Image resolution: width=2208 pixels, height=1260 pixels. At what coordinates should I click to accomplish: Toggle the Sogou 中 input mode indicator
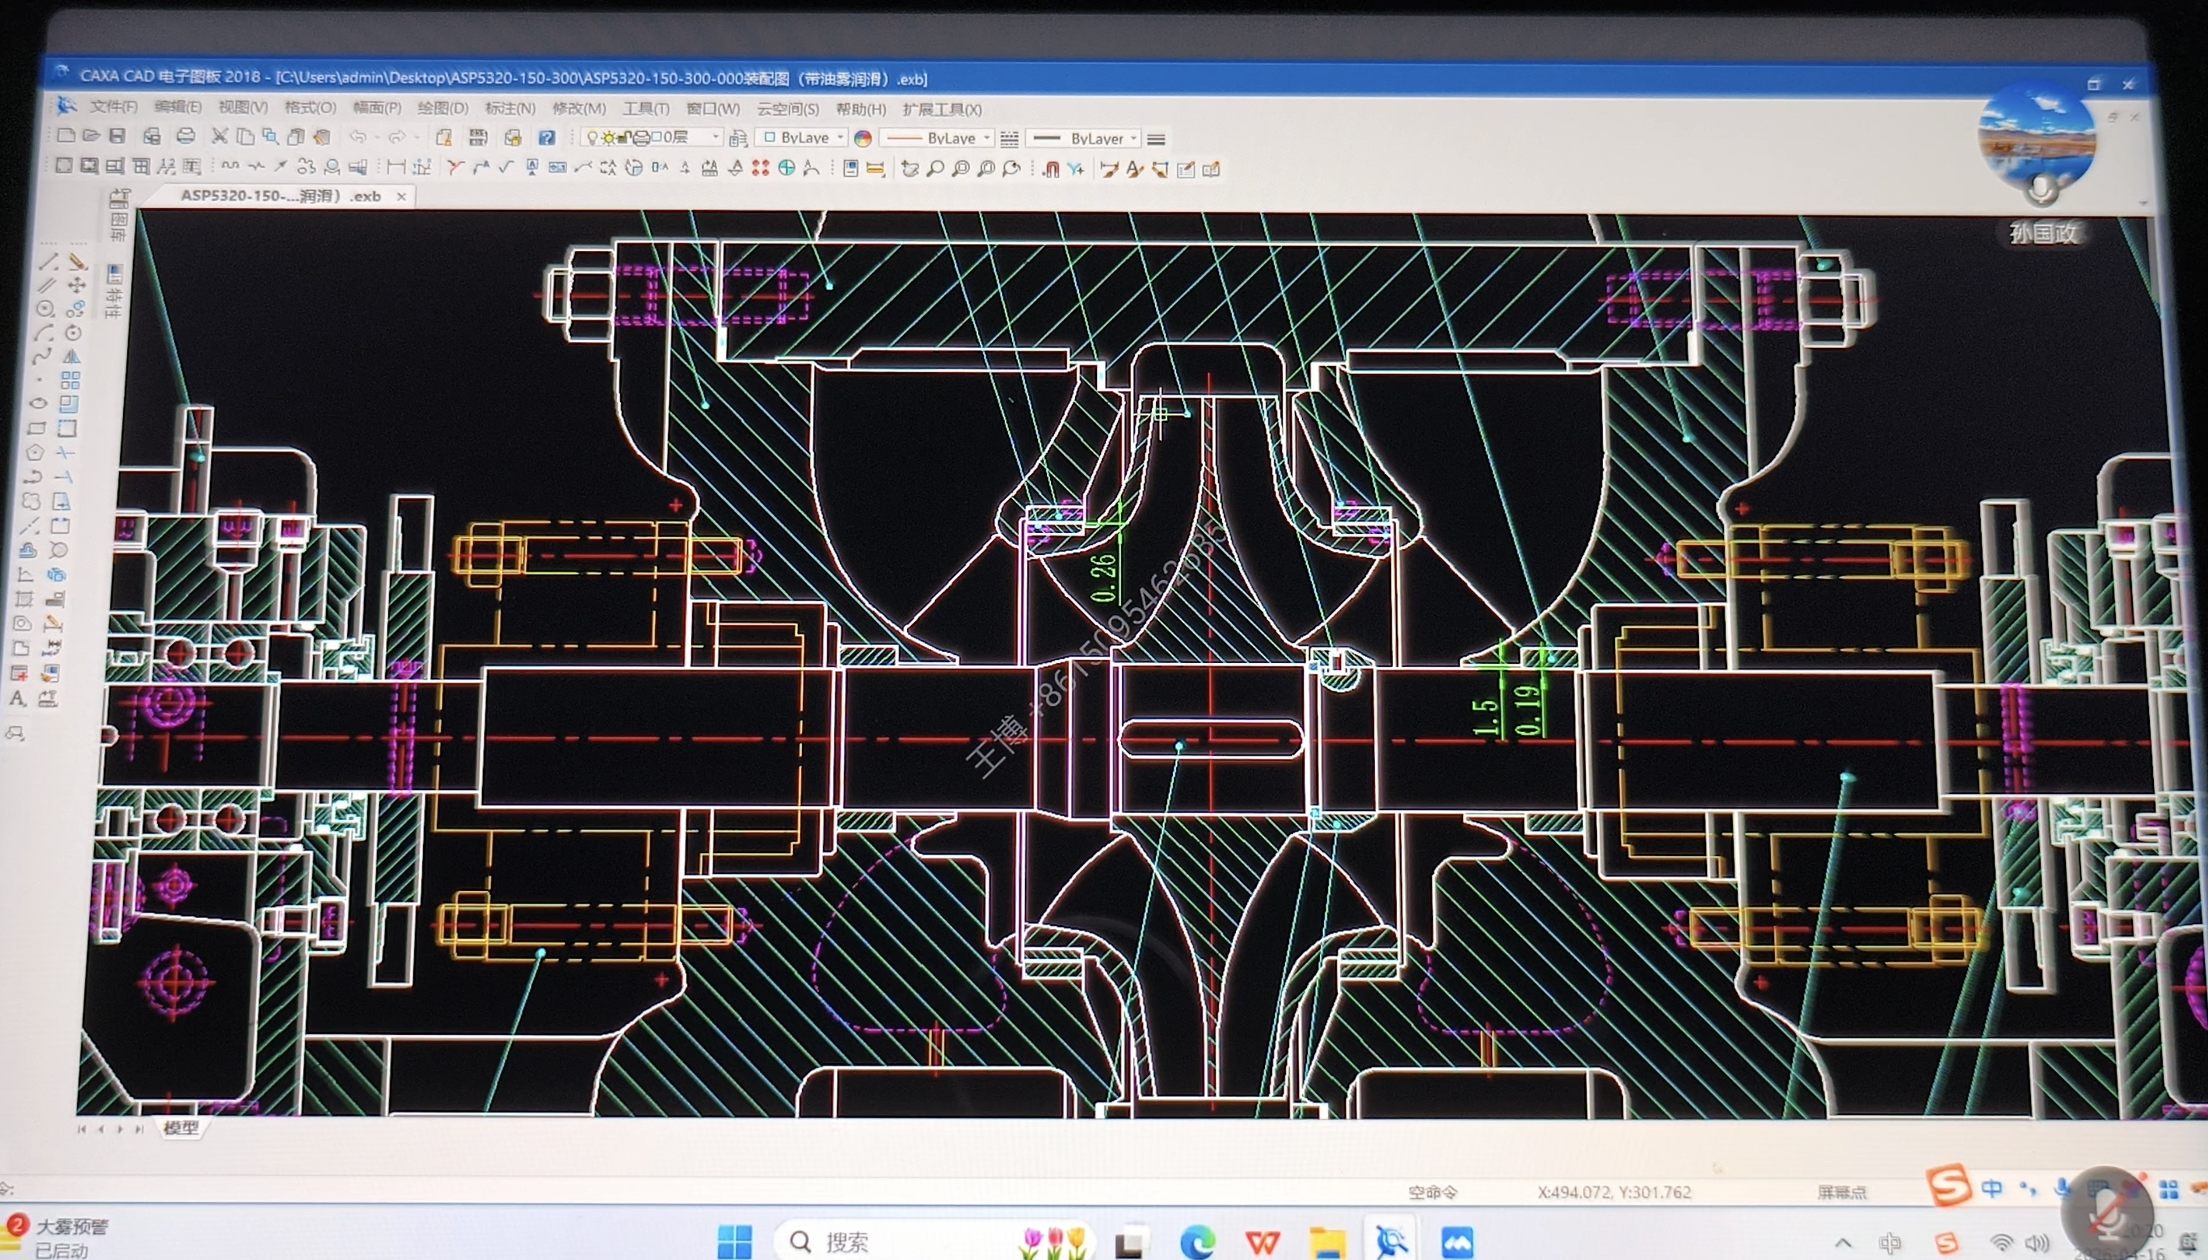(x=1991, y=1188)
